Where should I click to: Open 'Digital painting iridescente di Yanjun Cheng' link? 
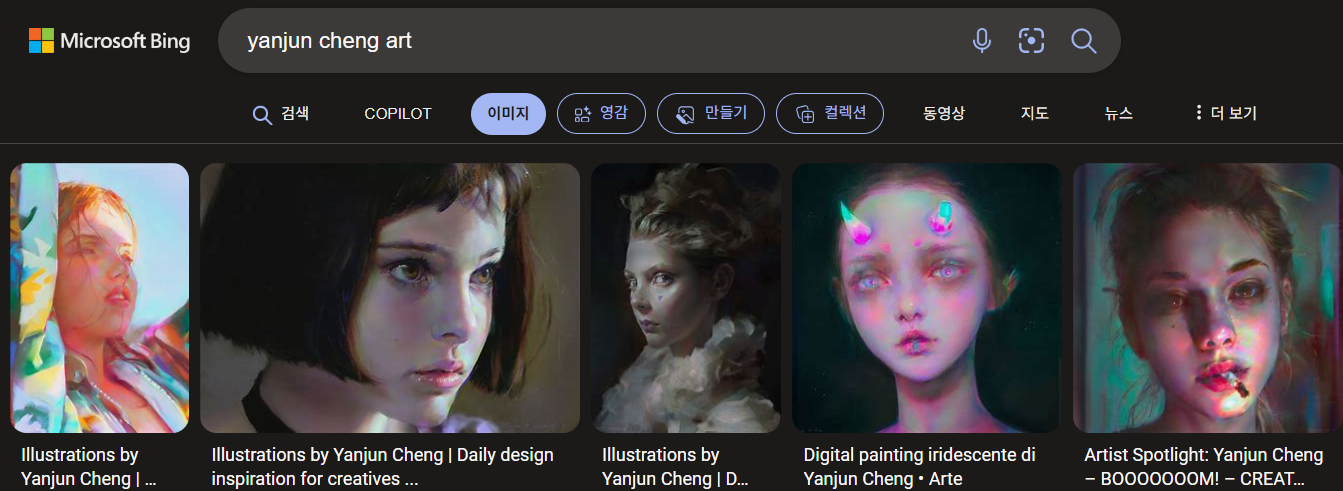919,467
